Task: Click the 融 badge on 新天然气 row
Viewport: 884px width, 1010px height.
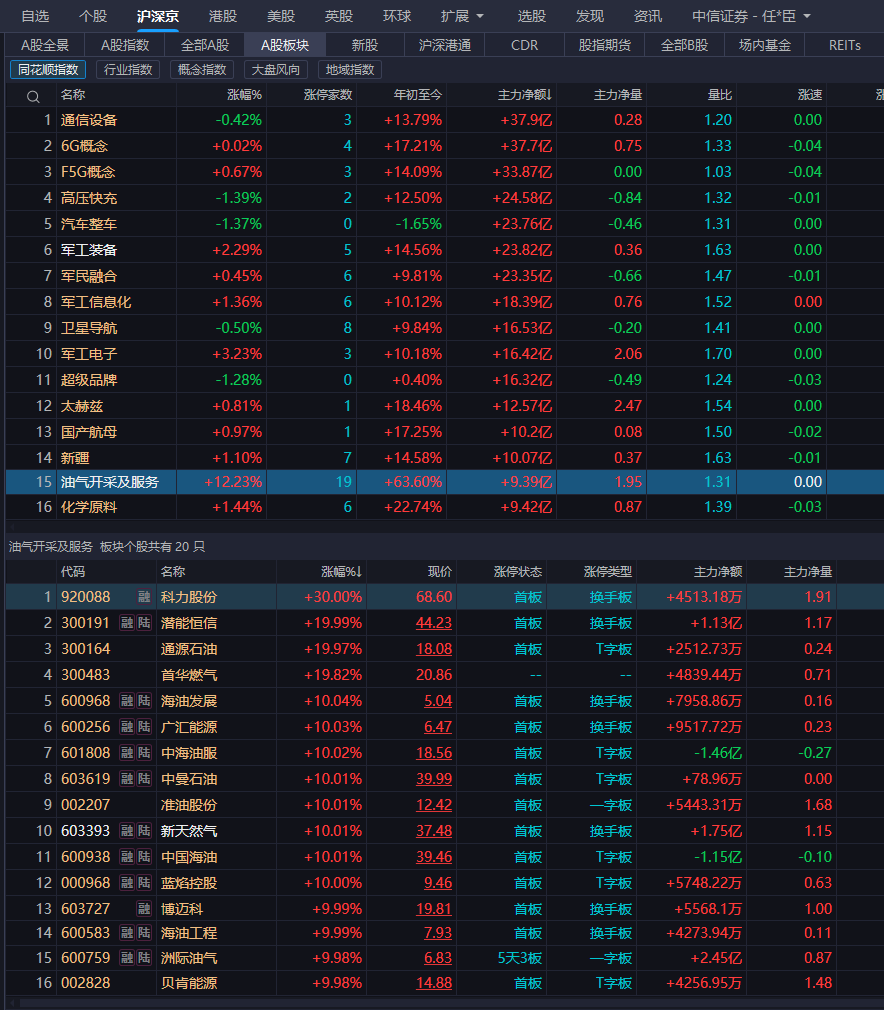Action: 127,831
